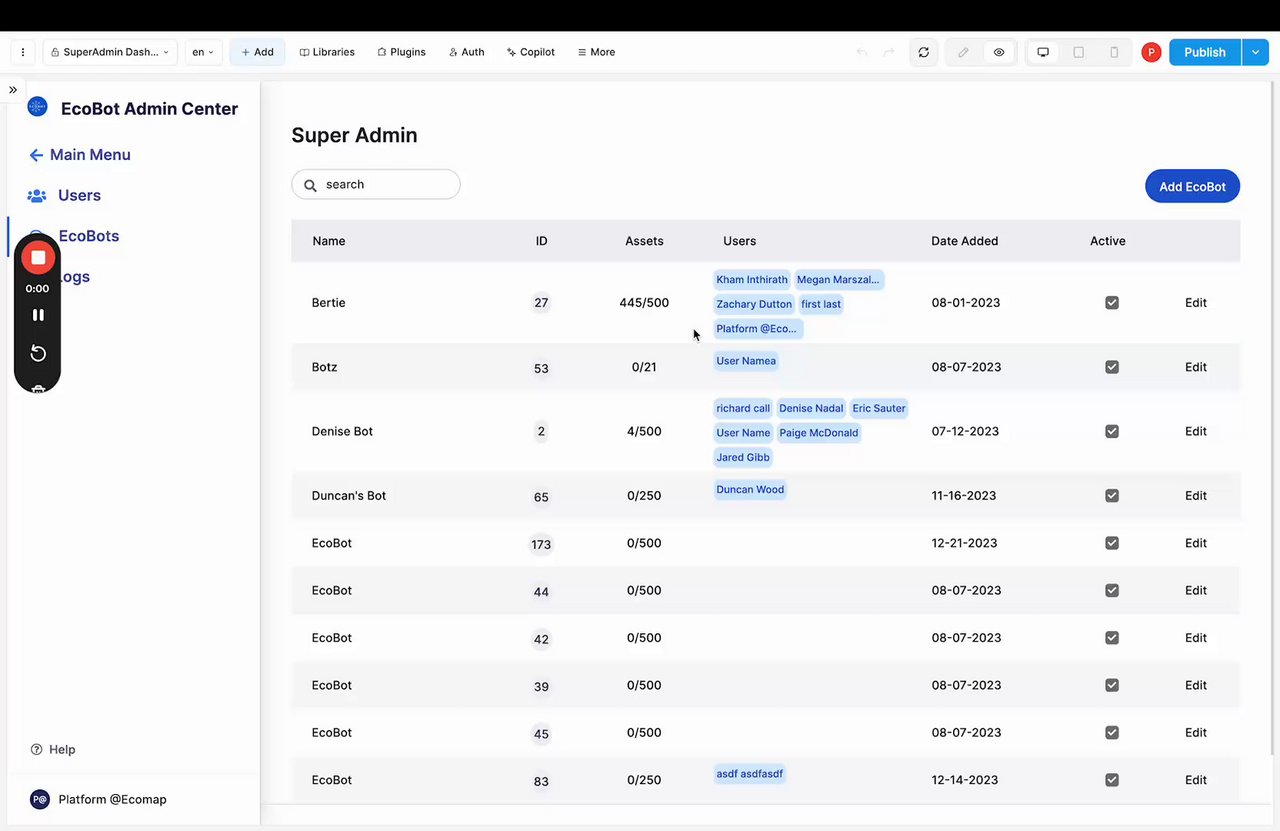Click the refresh icon in the toolbar

(923, 52)
